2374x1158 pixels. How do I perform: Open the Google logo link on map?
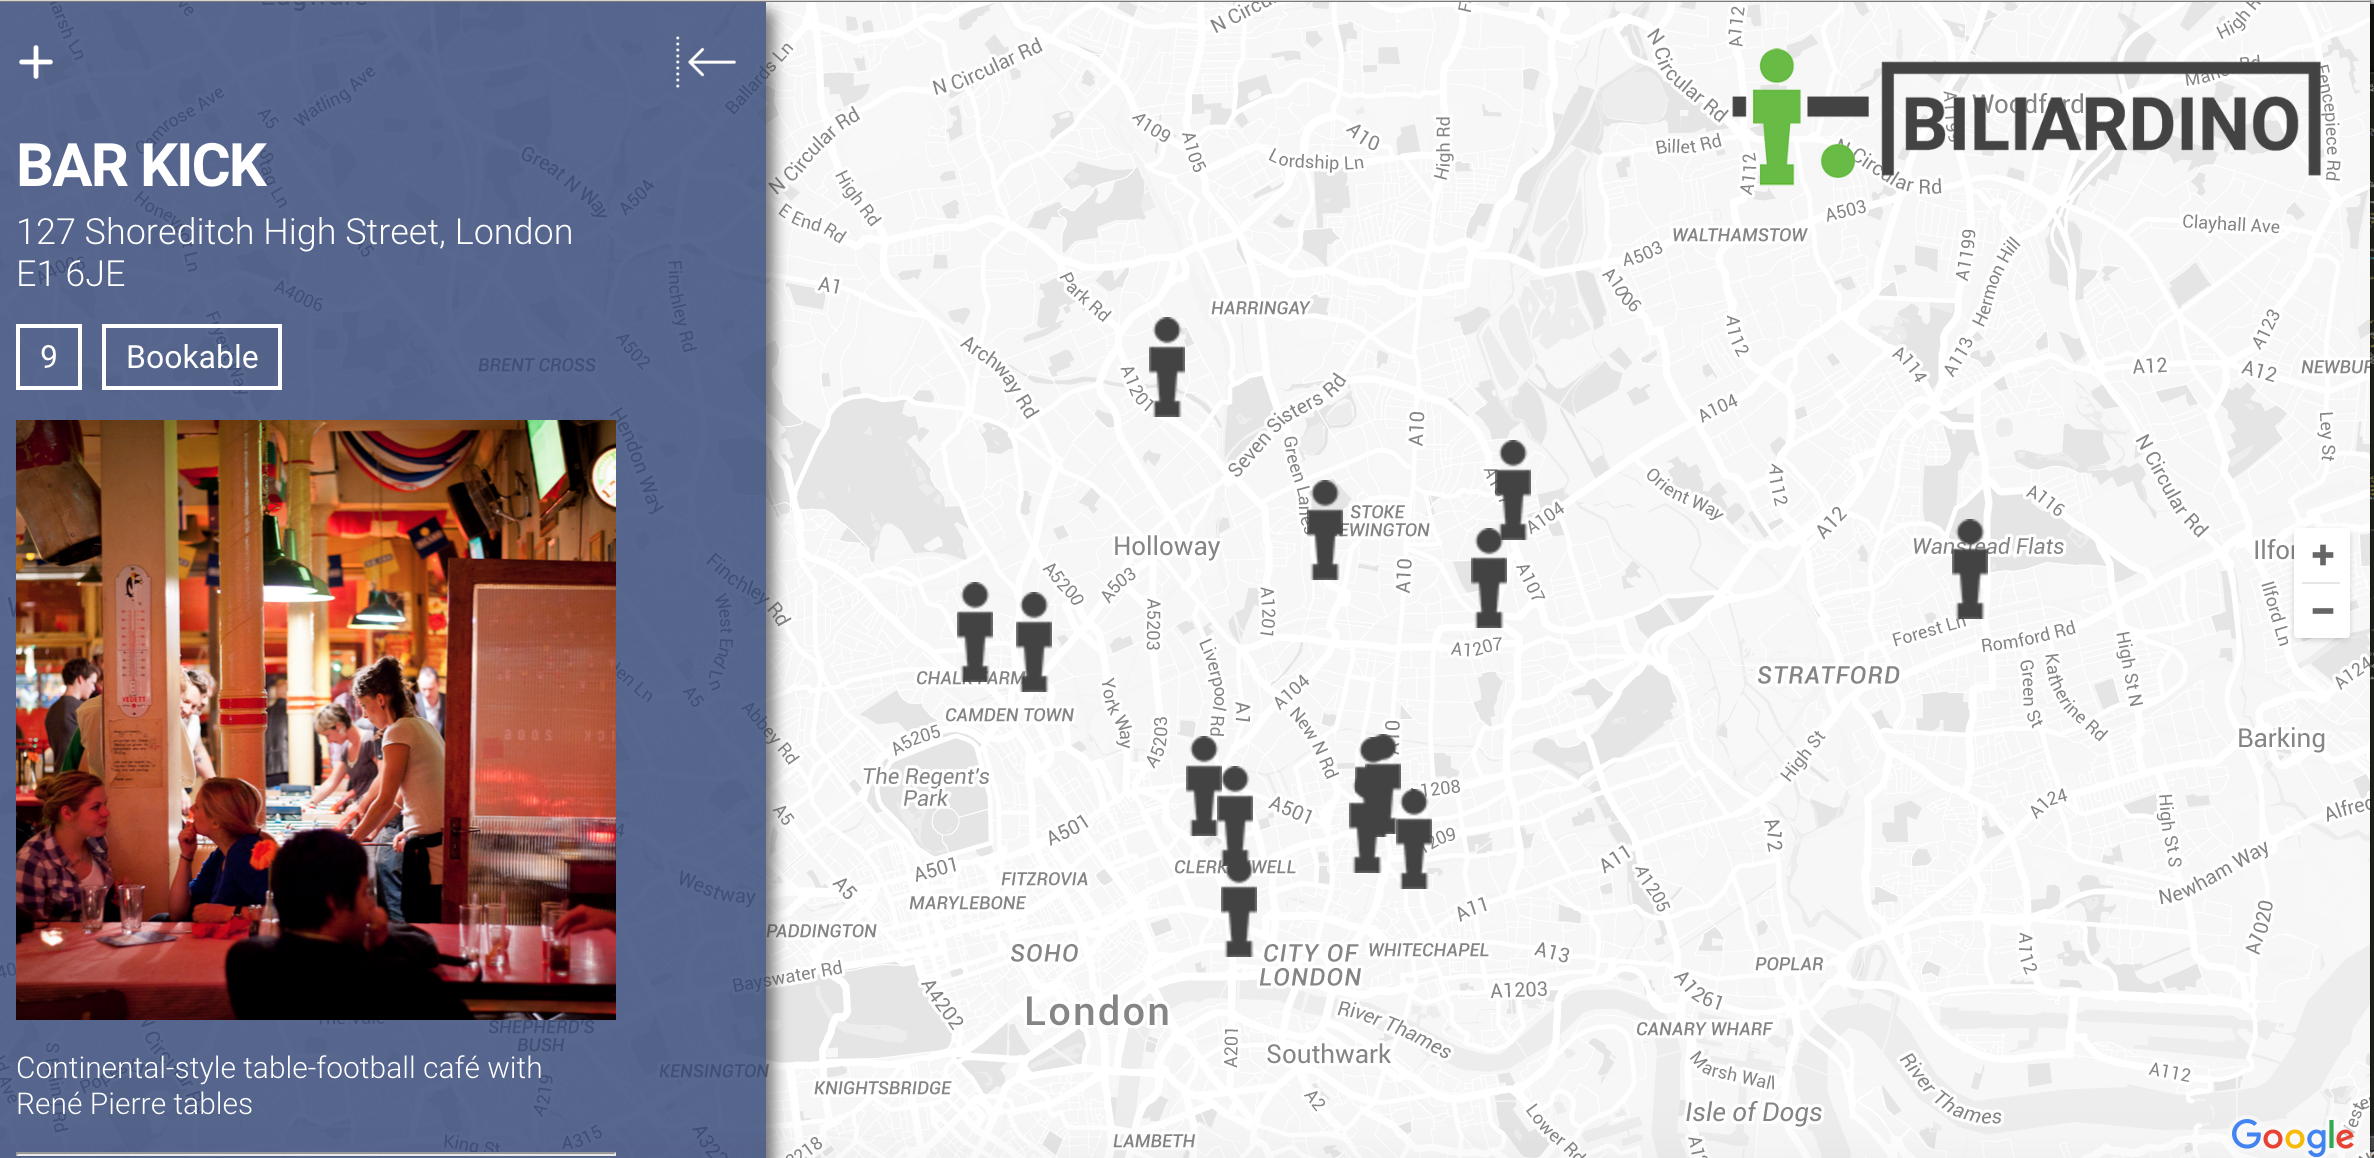click(x=2292, y=1136)
